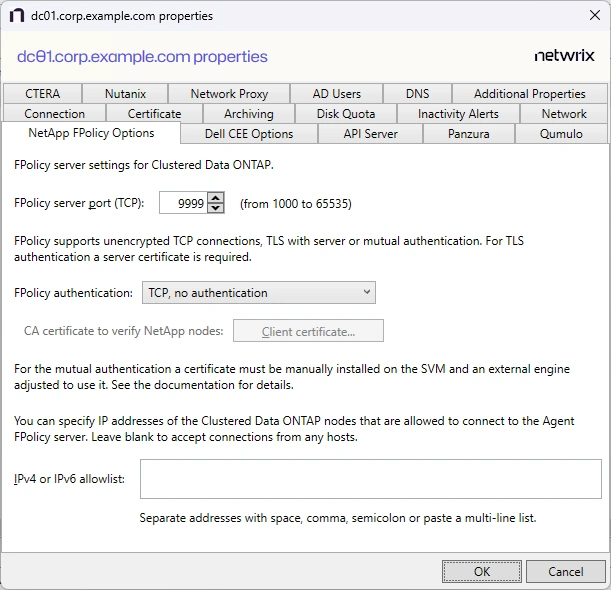Viewport: 611px width, 590px height.
Task: Click the 'FPolicy server port (TCP):' label
Action: pos(79,203)
